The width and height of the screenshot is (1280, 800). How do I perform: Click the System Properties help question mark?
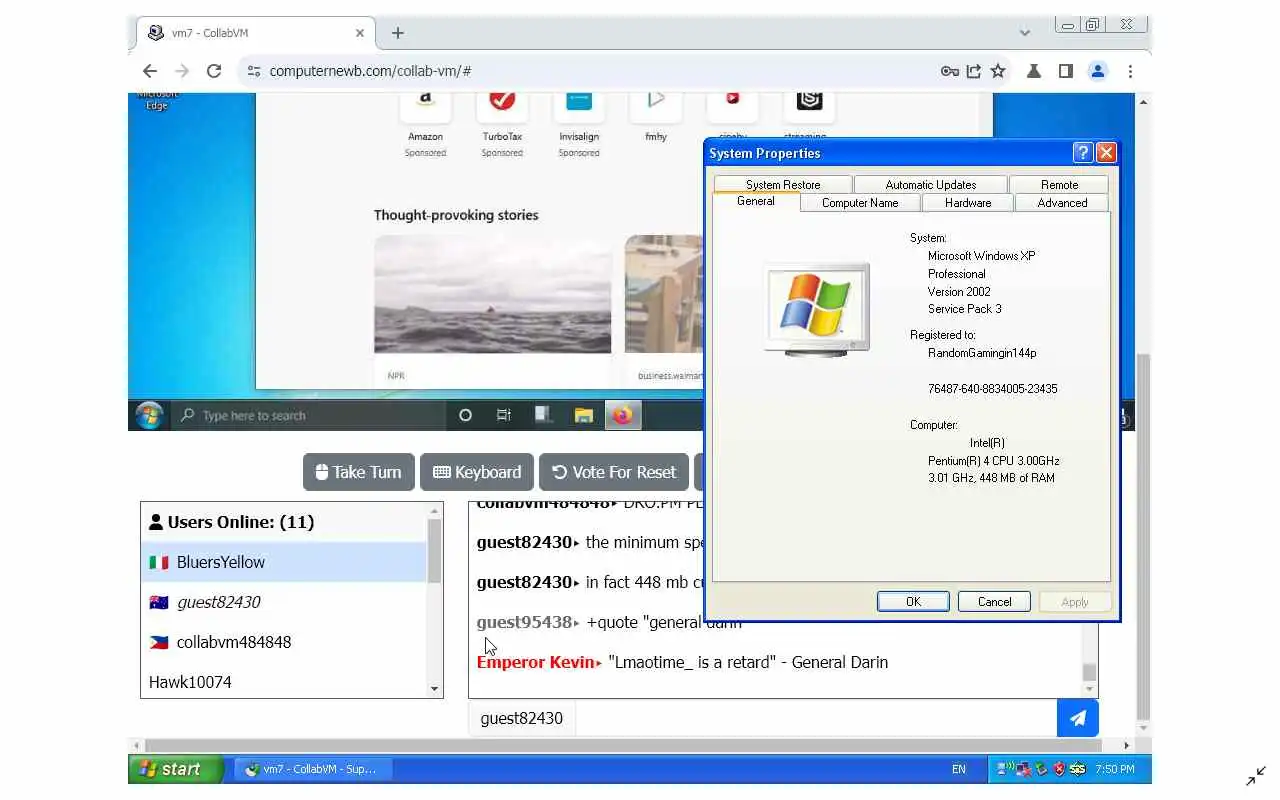coord(1083,152)
